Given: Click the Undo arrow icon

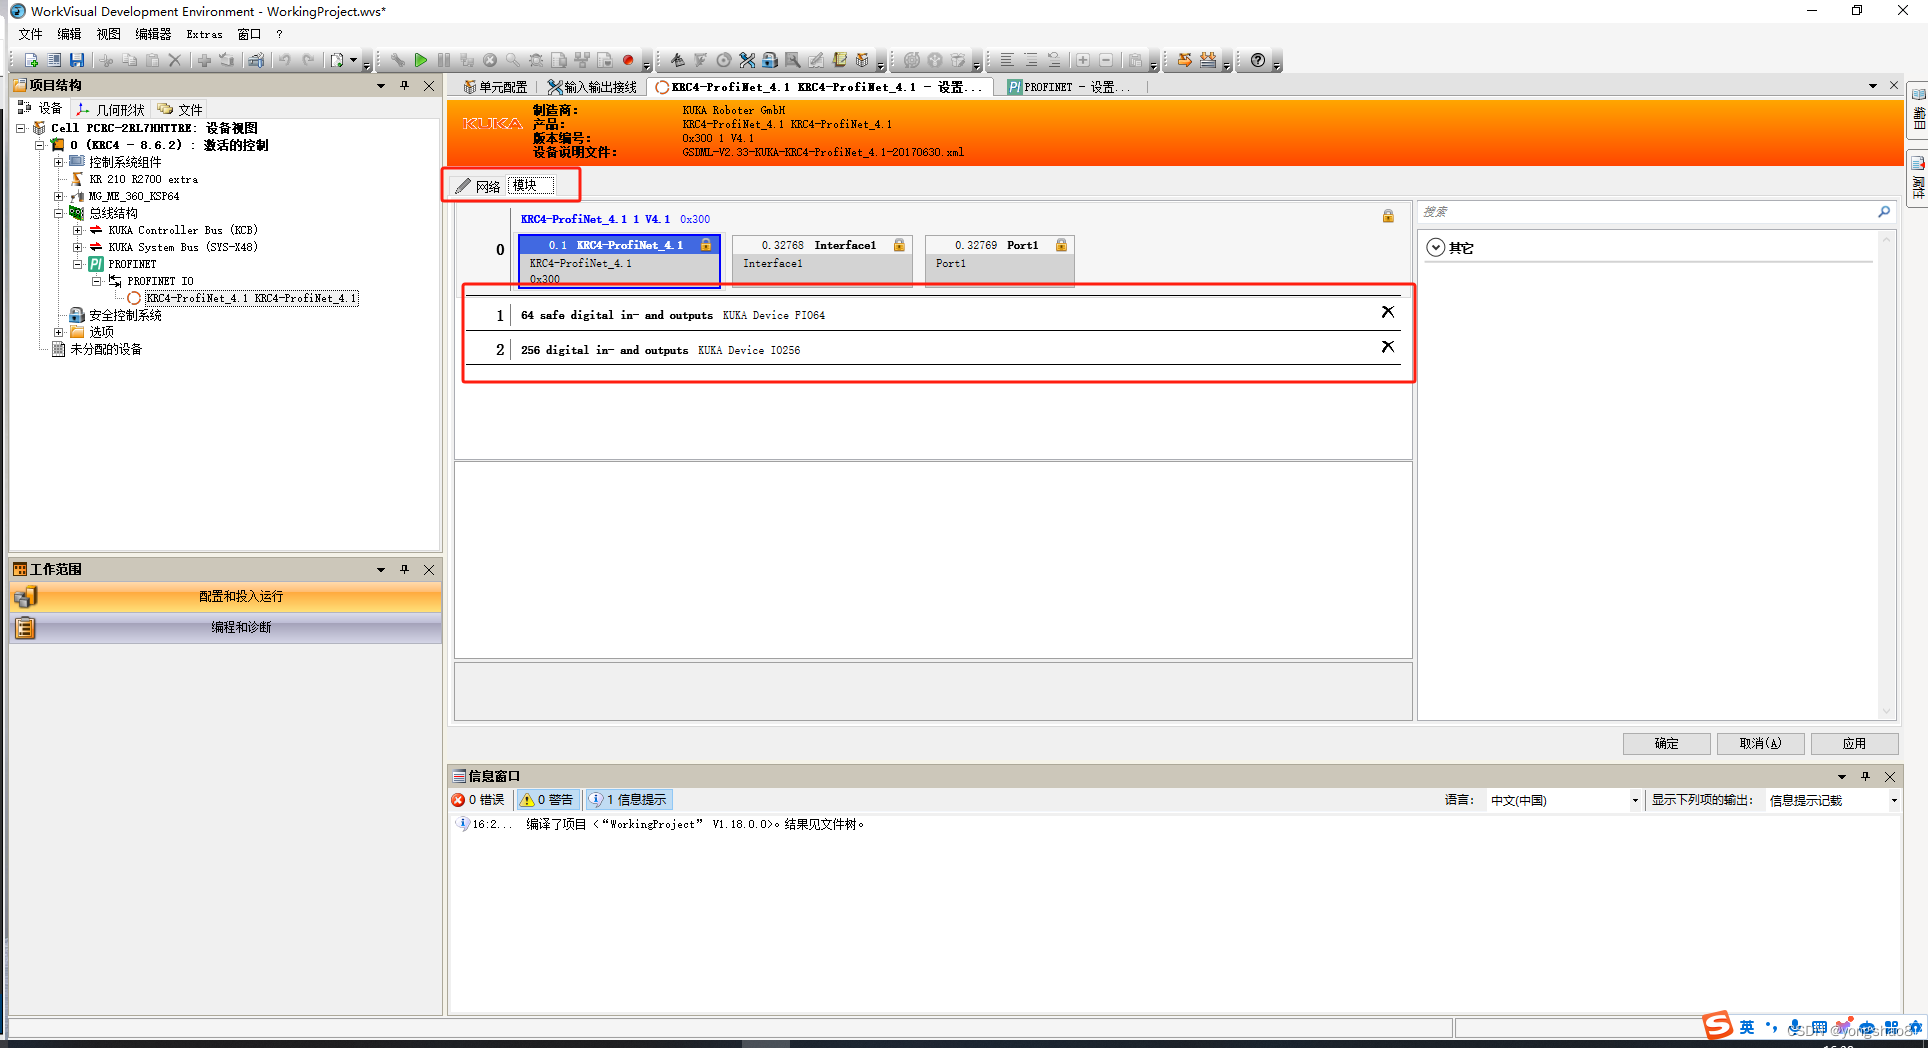Looking at the screenshot, I should pyautogui.click(x=285, y=60).
